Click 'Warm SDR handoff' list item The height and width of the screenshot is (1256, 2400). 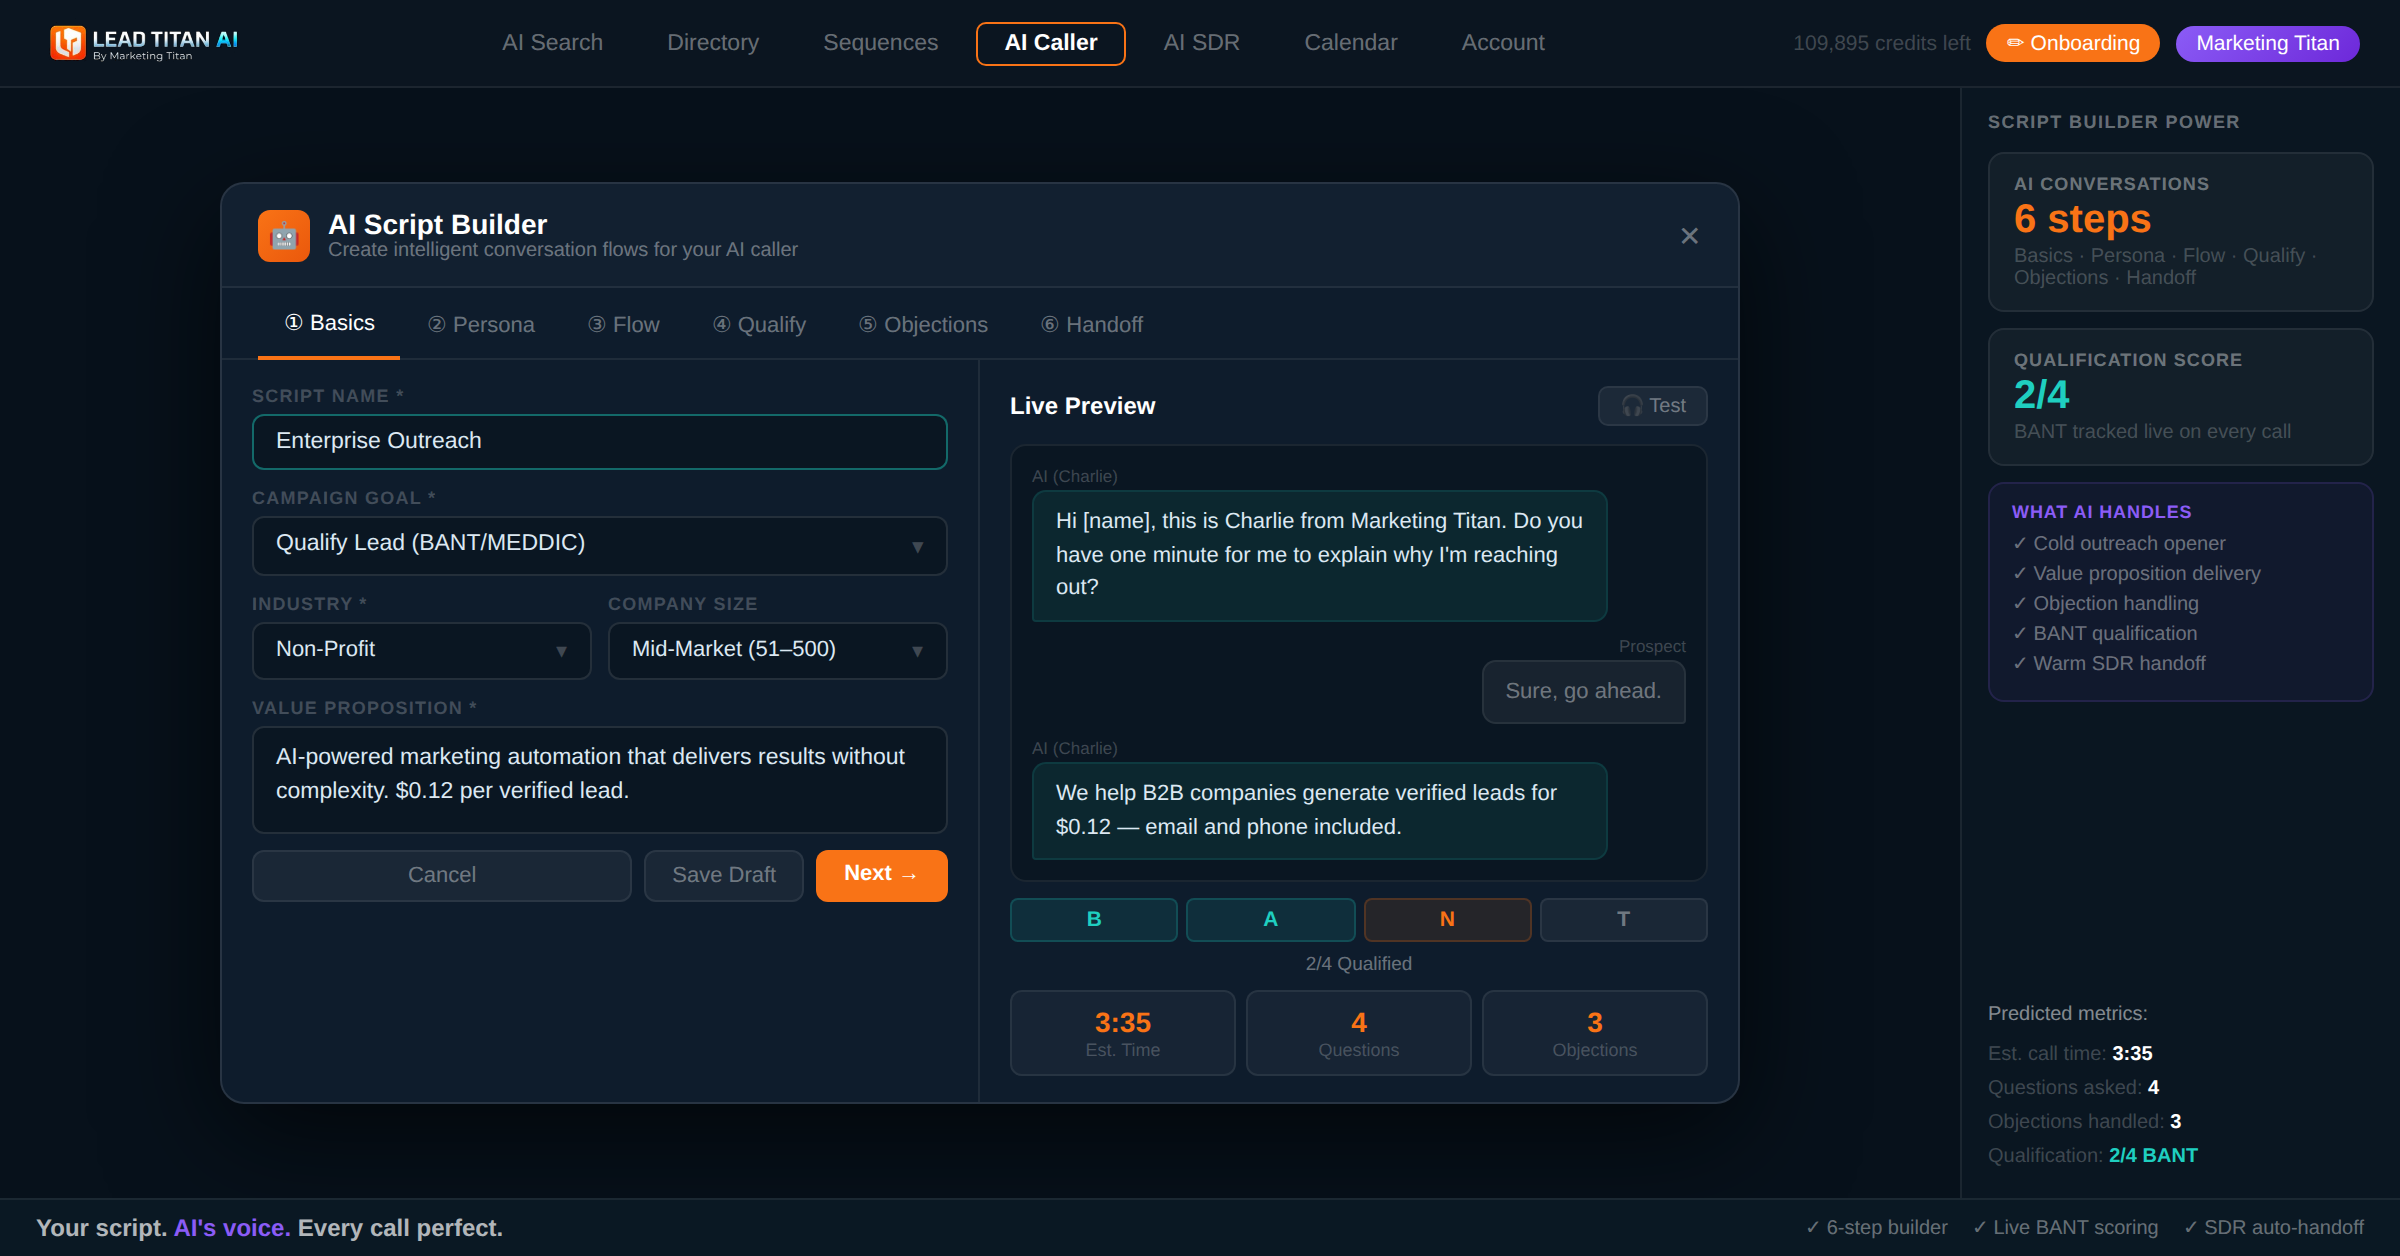2109,663
